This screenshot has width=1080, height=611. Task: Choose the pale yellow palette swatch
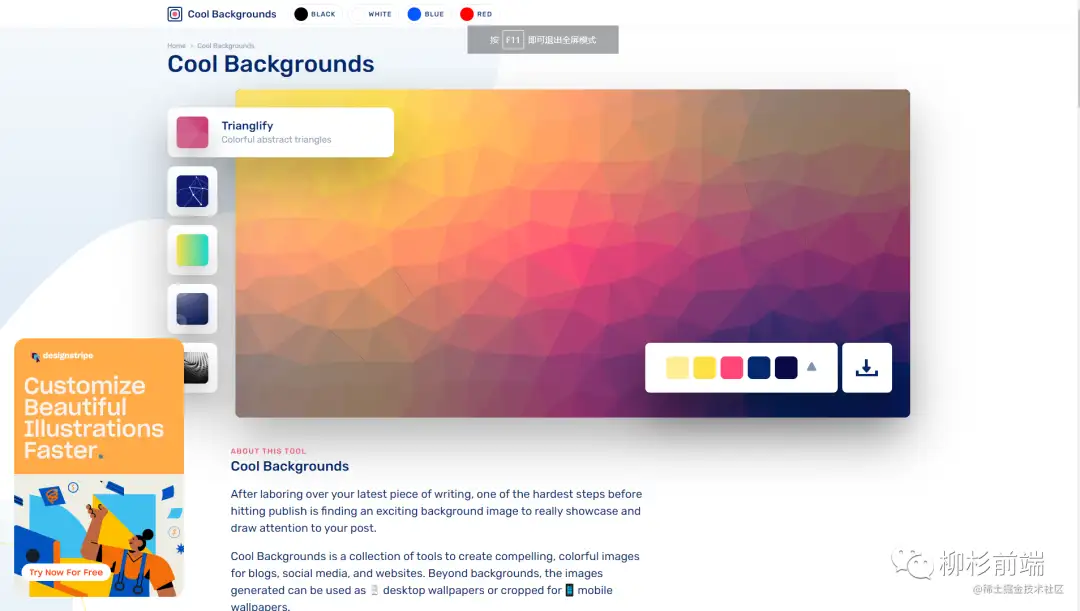(x=677, y=368)
